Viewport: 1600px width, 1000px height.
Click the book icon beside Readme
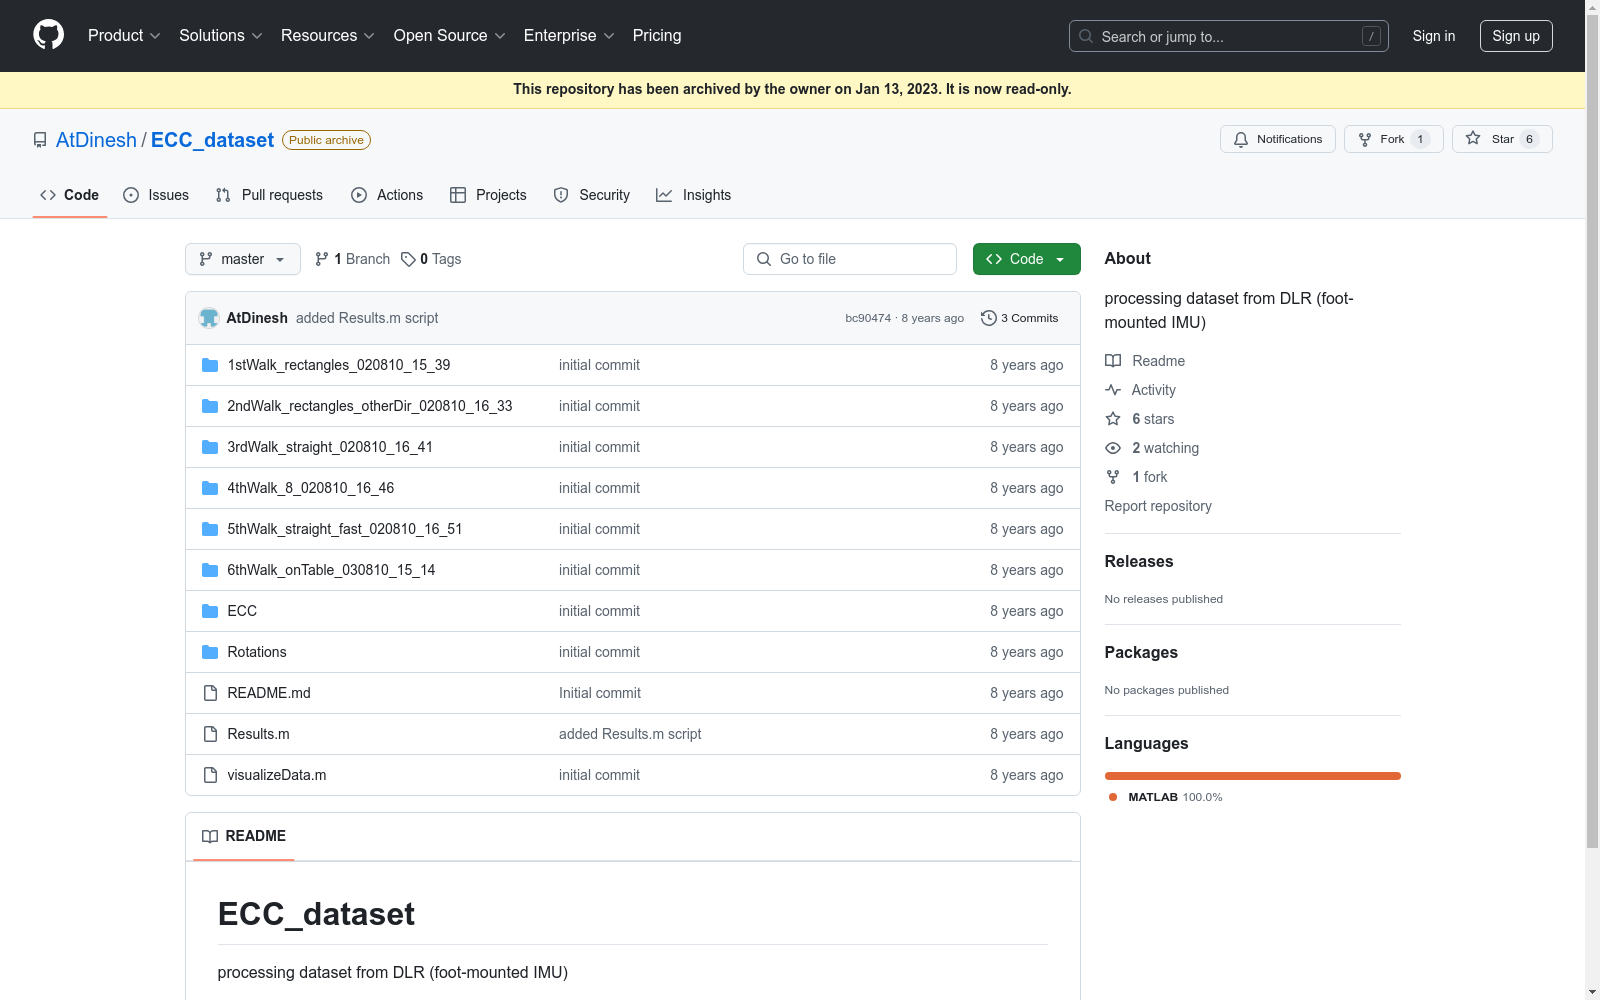1113,361
